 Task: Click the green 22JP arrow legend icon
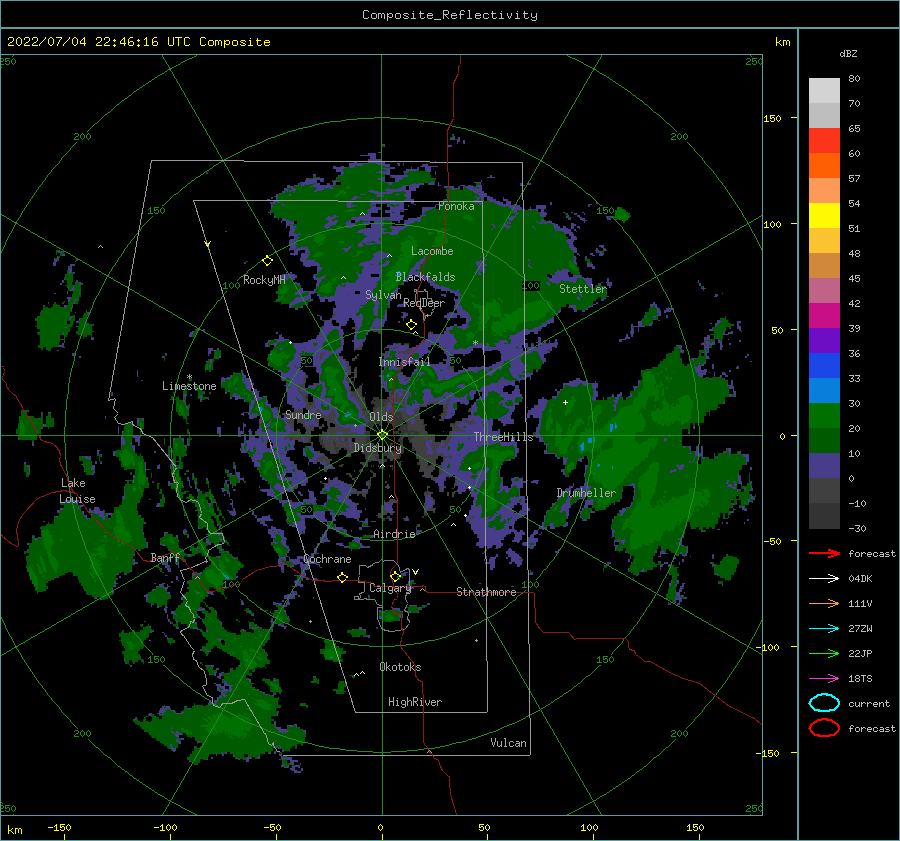tap(824, 653)
